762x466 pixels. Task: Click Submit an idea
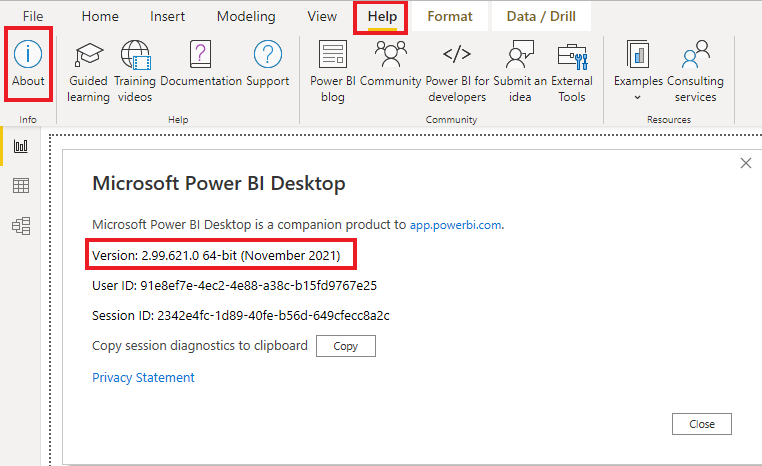tap(520, 72)
